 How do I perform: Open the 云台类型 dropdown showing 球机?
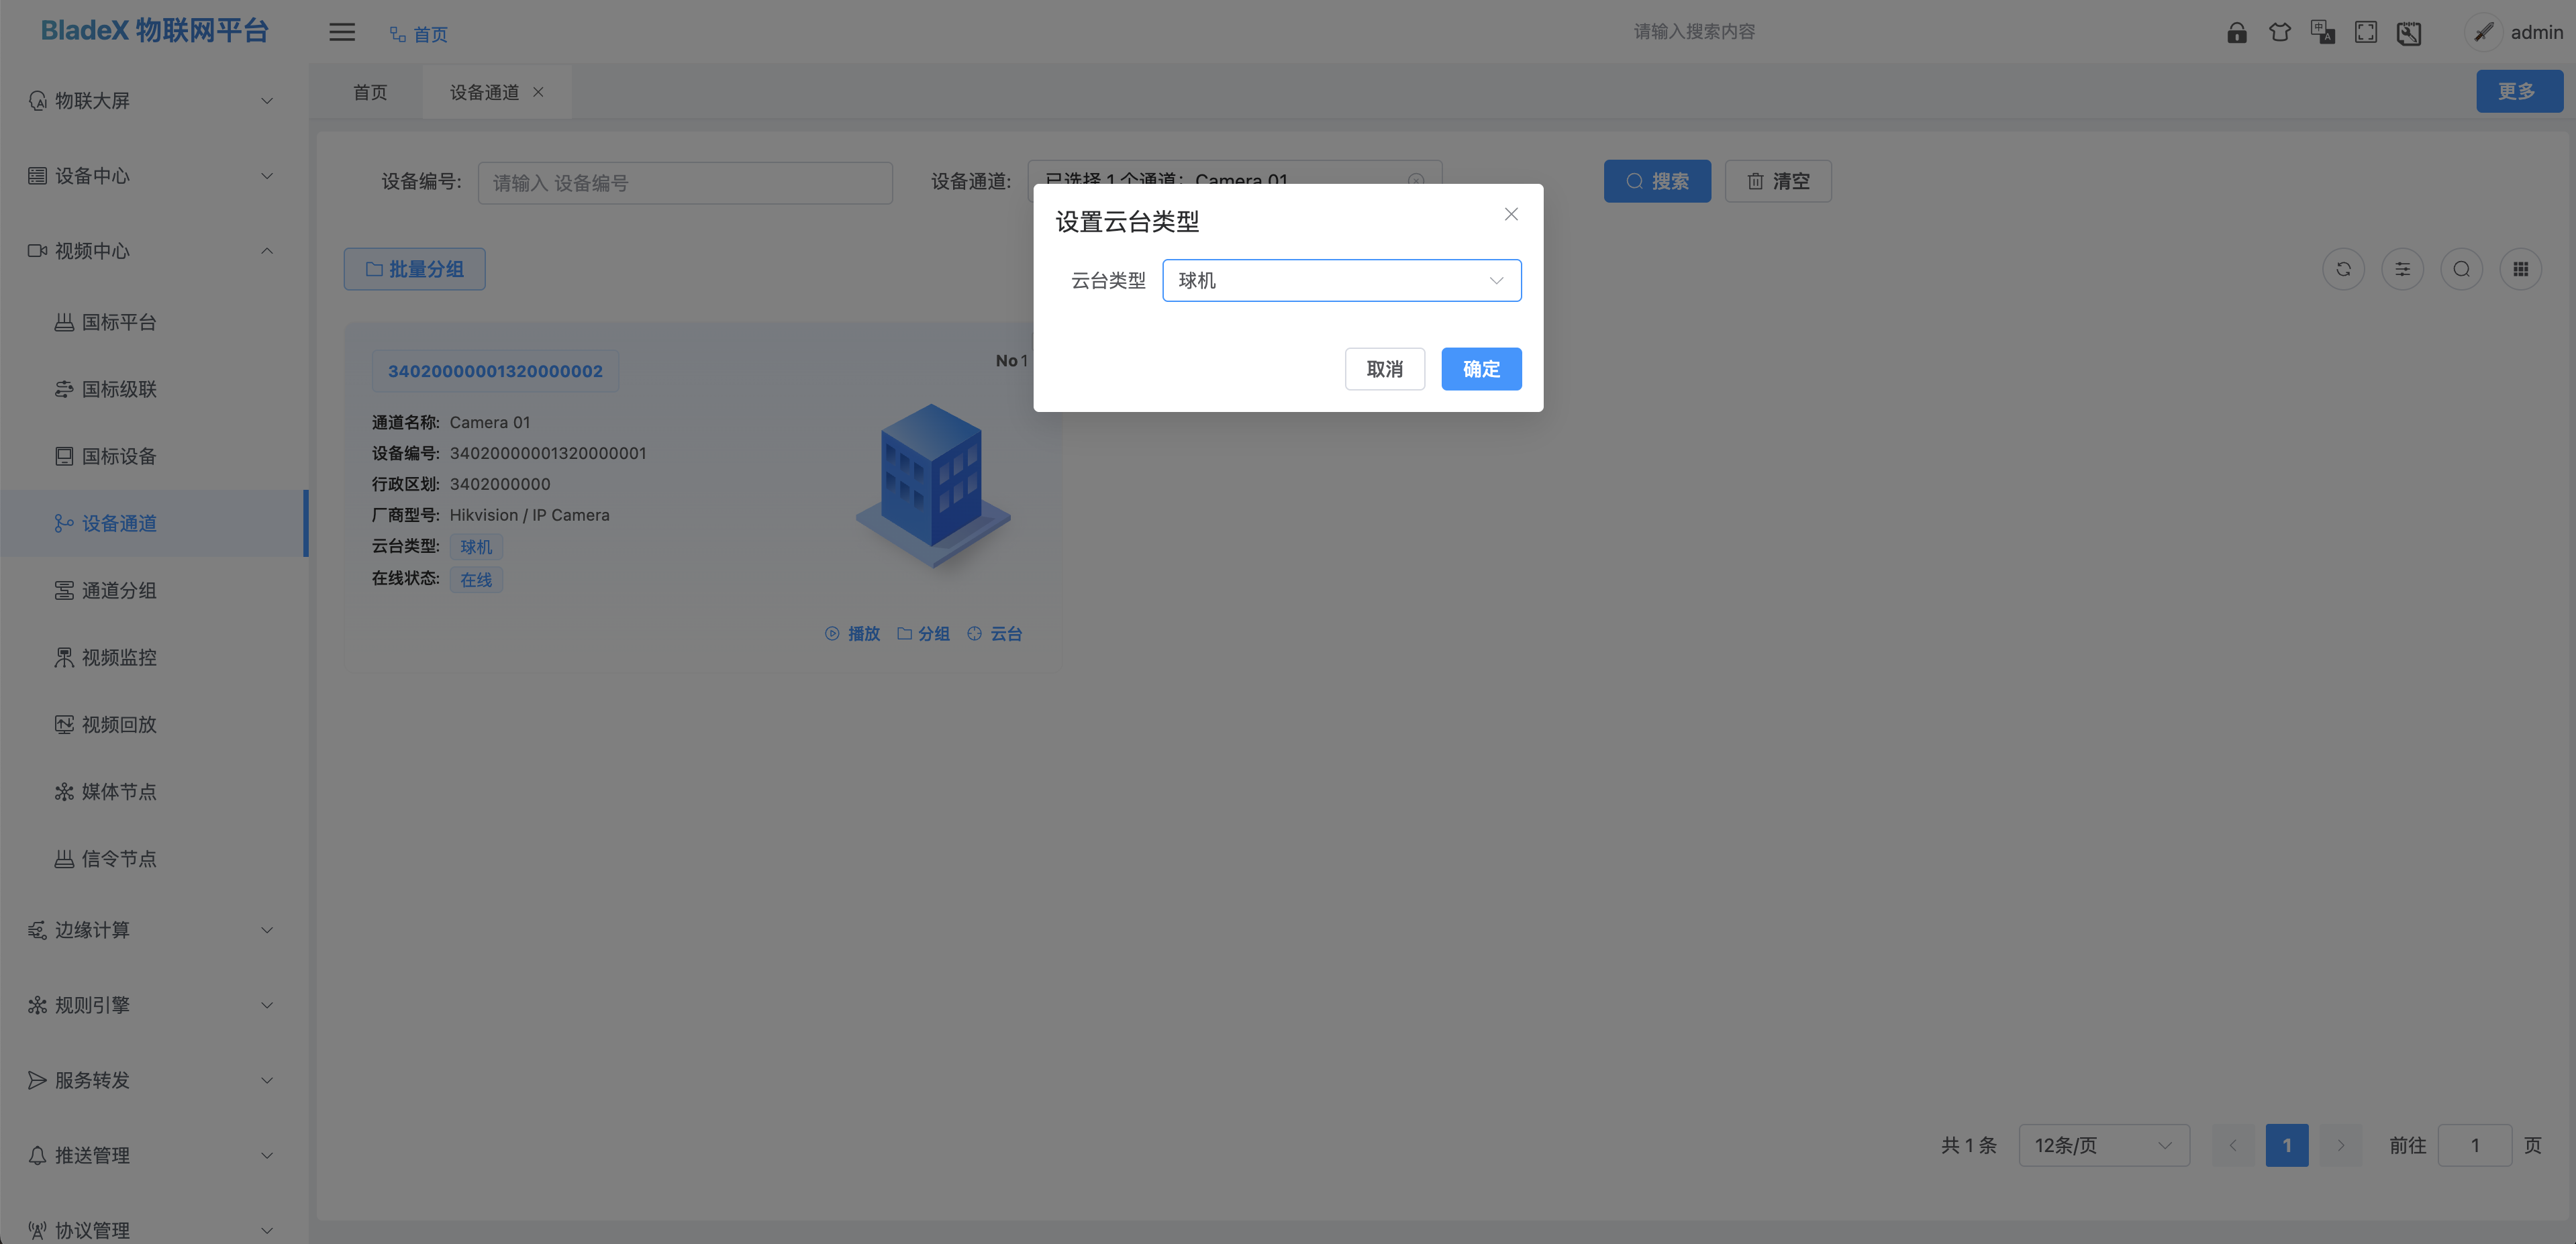(1341, 280)
